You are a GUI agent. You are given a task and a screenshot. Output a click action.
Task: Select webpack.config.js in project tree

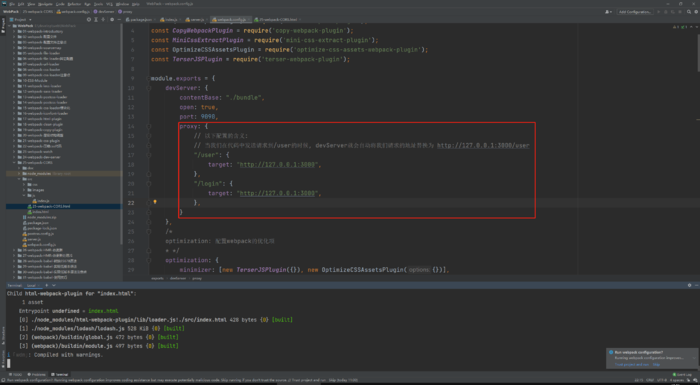(x=39, y=245)
